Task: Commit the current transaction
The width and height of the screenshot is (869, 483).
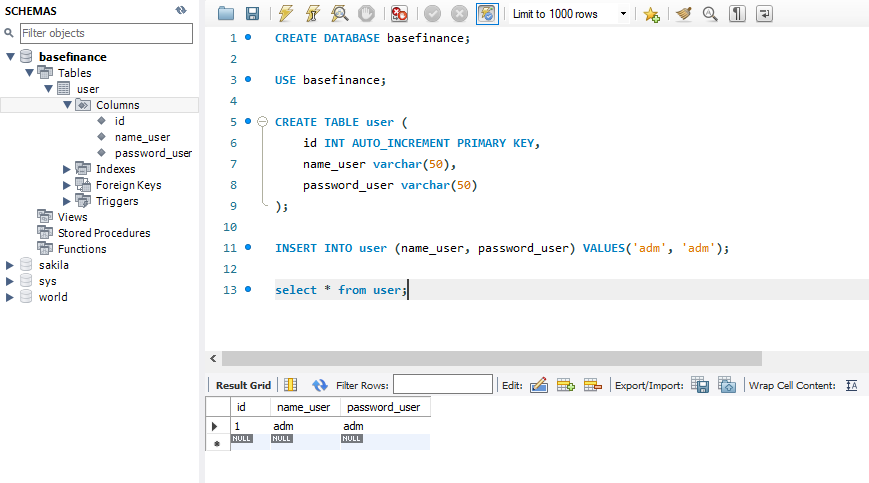Action: (x=432, y=14)
